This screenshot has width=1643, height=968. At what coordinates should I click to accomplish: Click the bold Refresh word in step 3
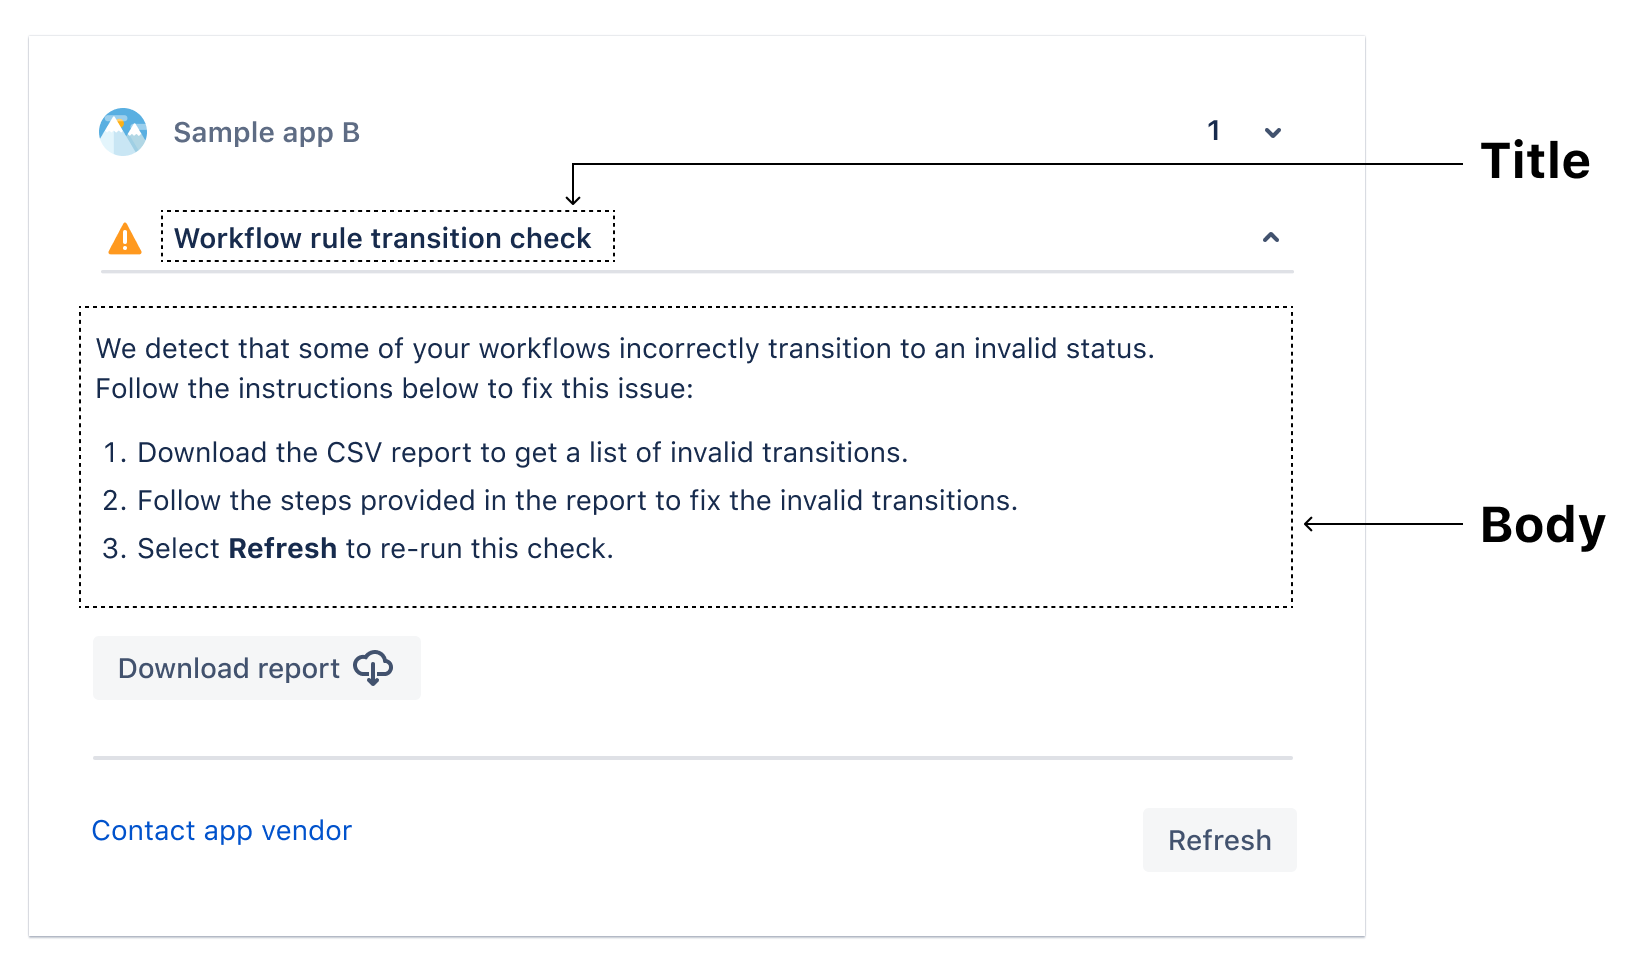tap(282, 549)
